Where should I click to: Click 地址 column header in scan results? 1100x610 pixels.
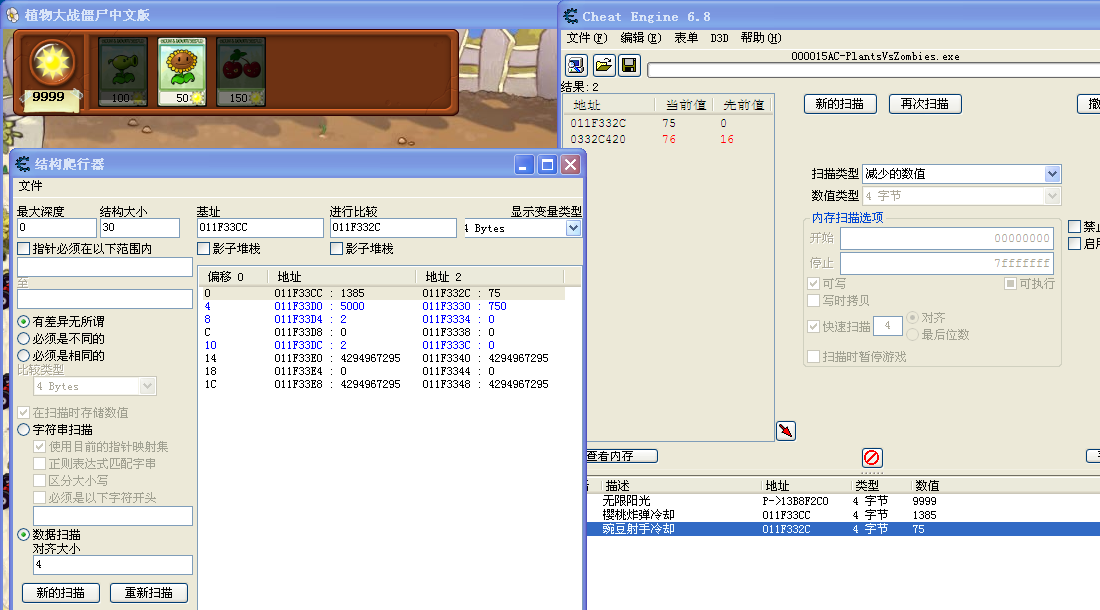pyautogui.click(x=610, y=105)
